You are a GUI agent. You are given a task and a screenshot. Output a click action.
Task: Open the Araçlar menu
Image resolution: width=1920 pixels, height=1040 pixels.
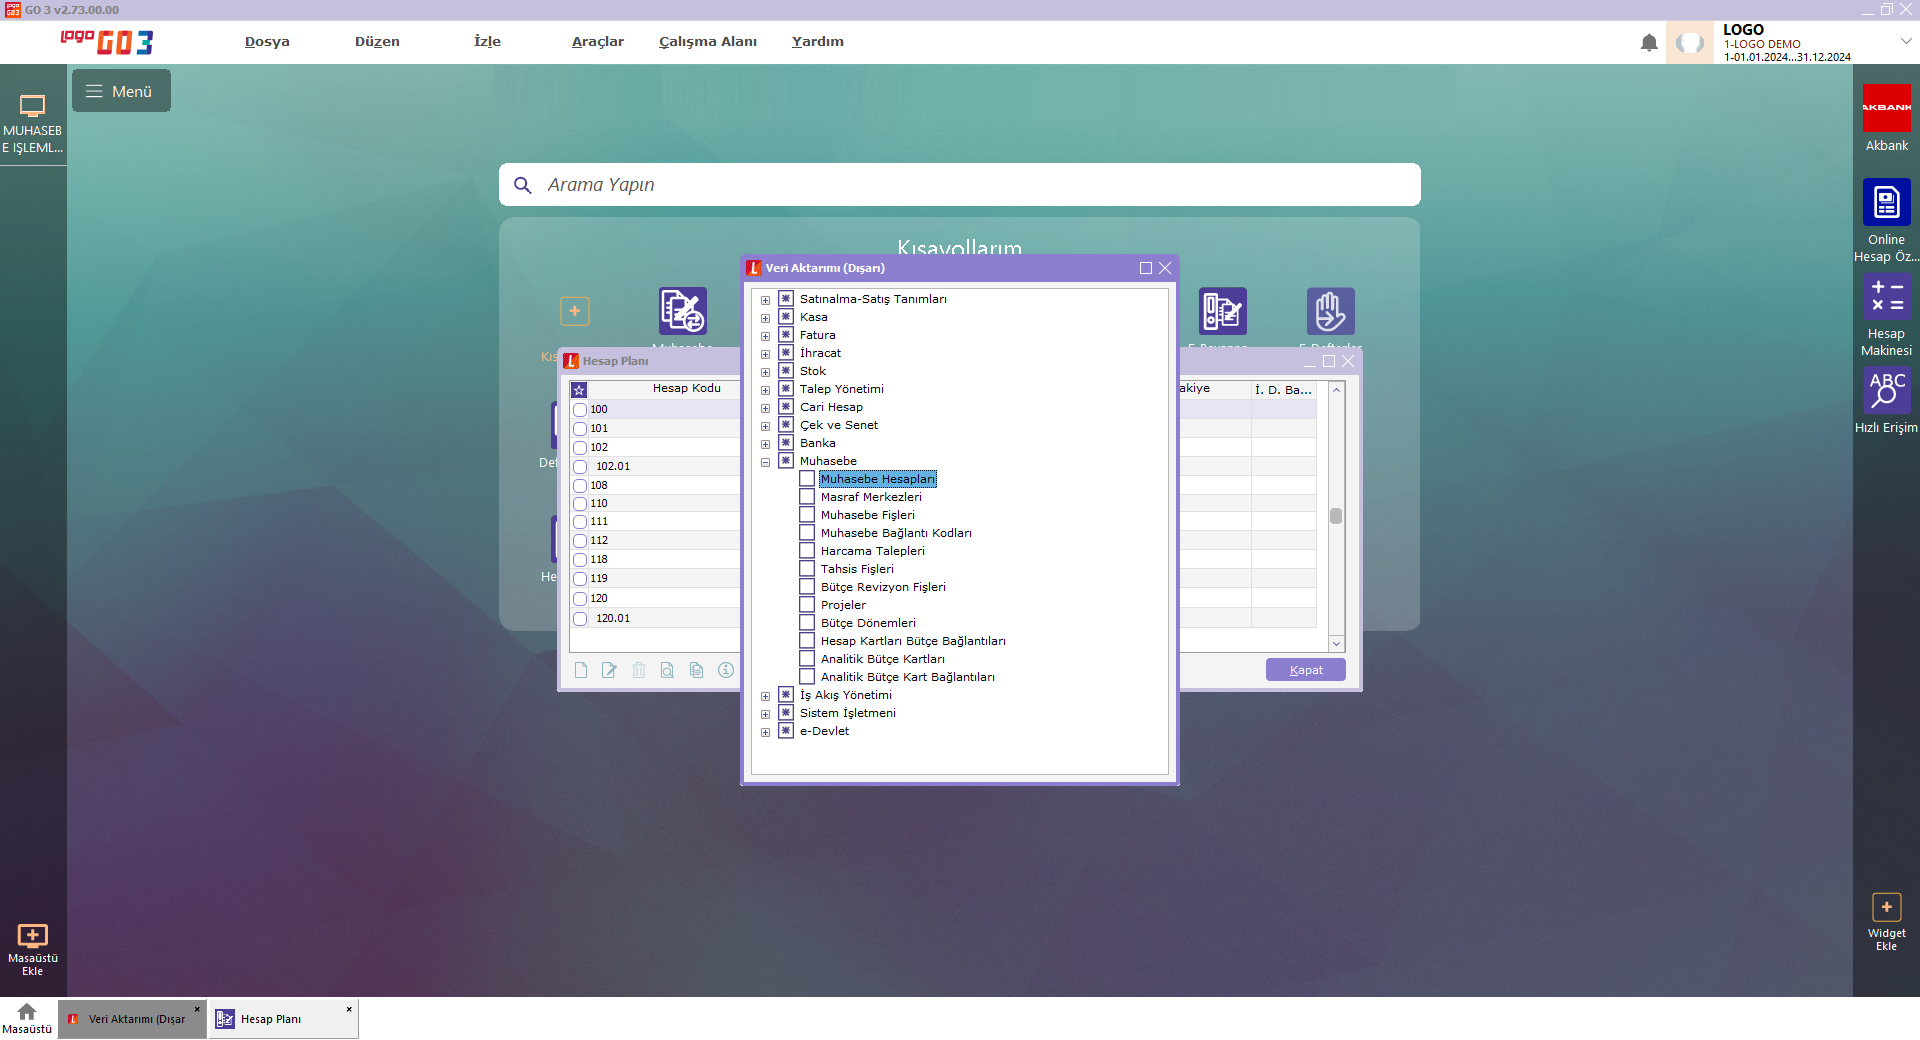pos(597,41)
